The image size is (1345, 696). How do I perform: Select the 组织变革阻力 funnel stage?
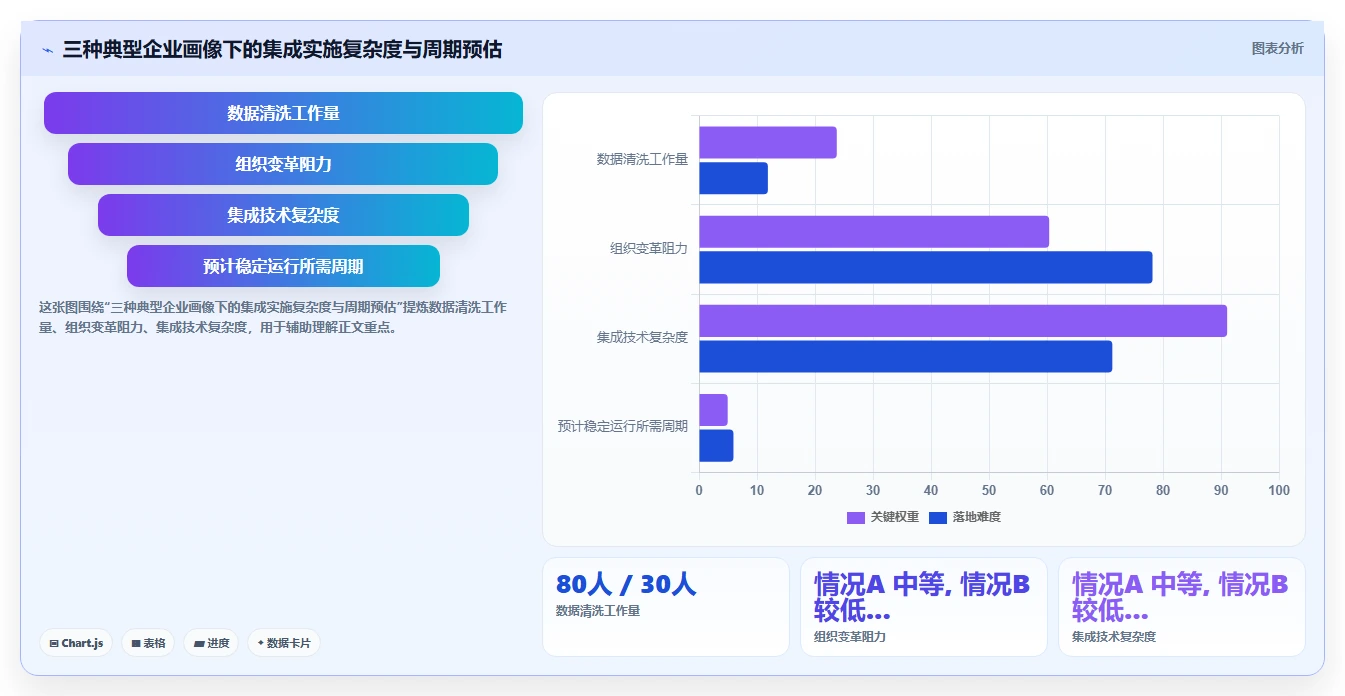point(283,164)
